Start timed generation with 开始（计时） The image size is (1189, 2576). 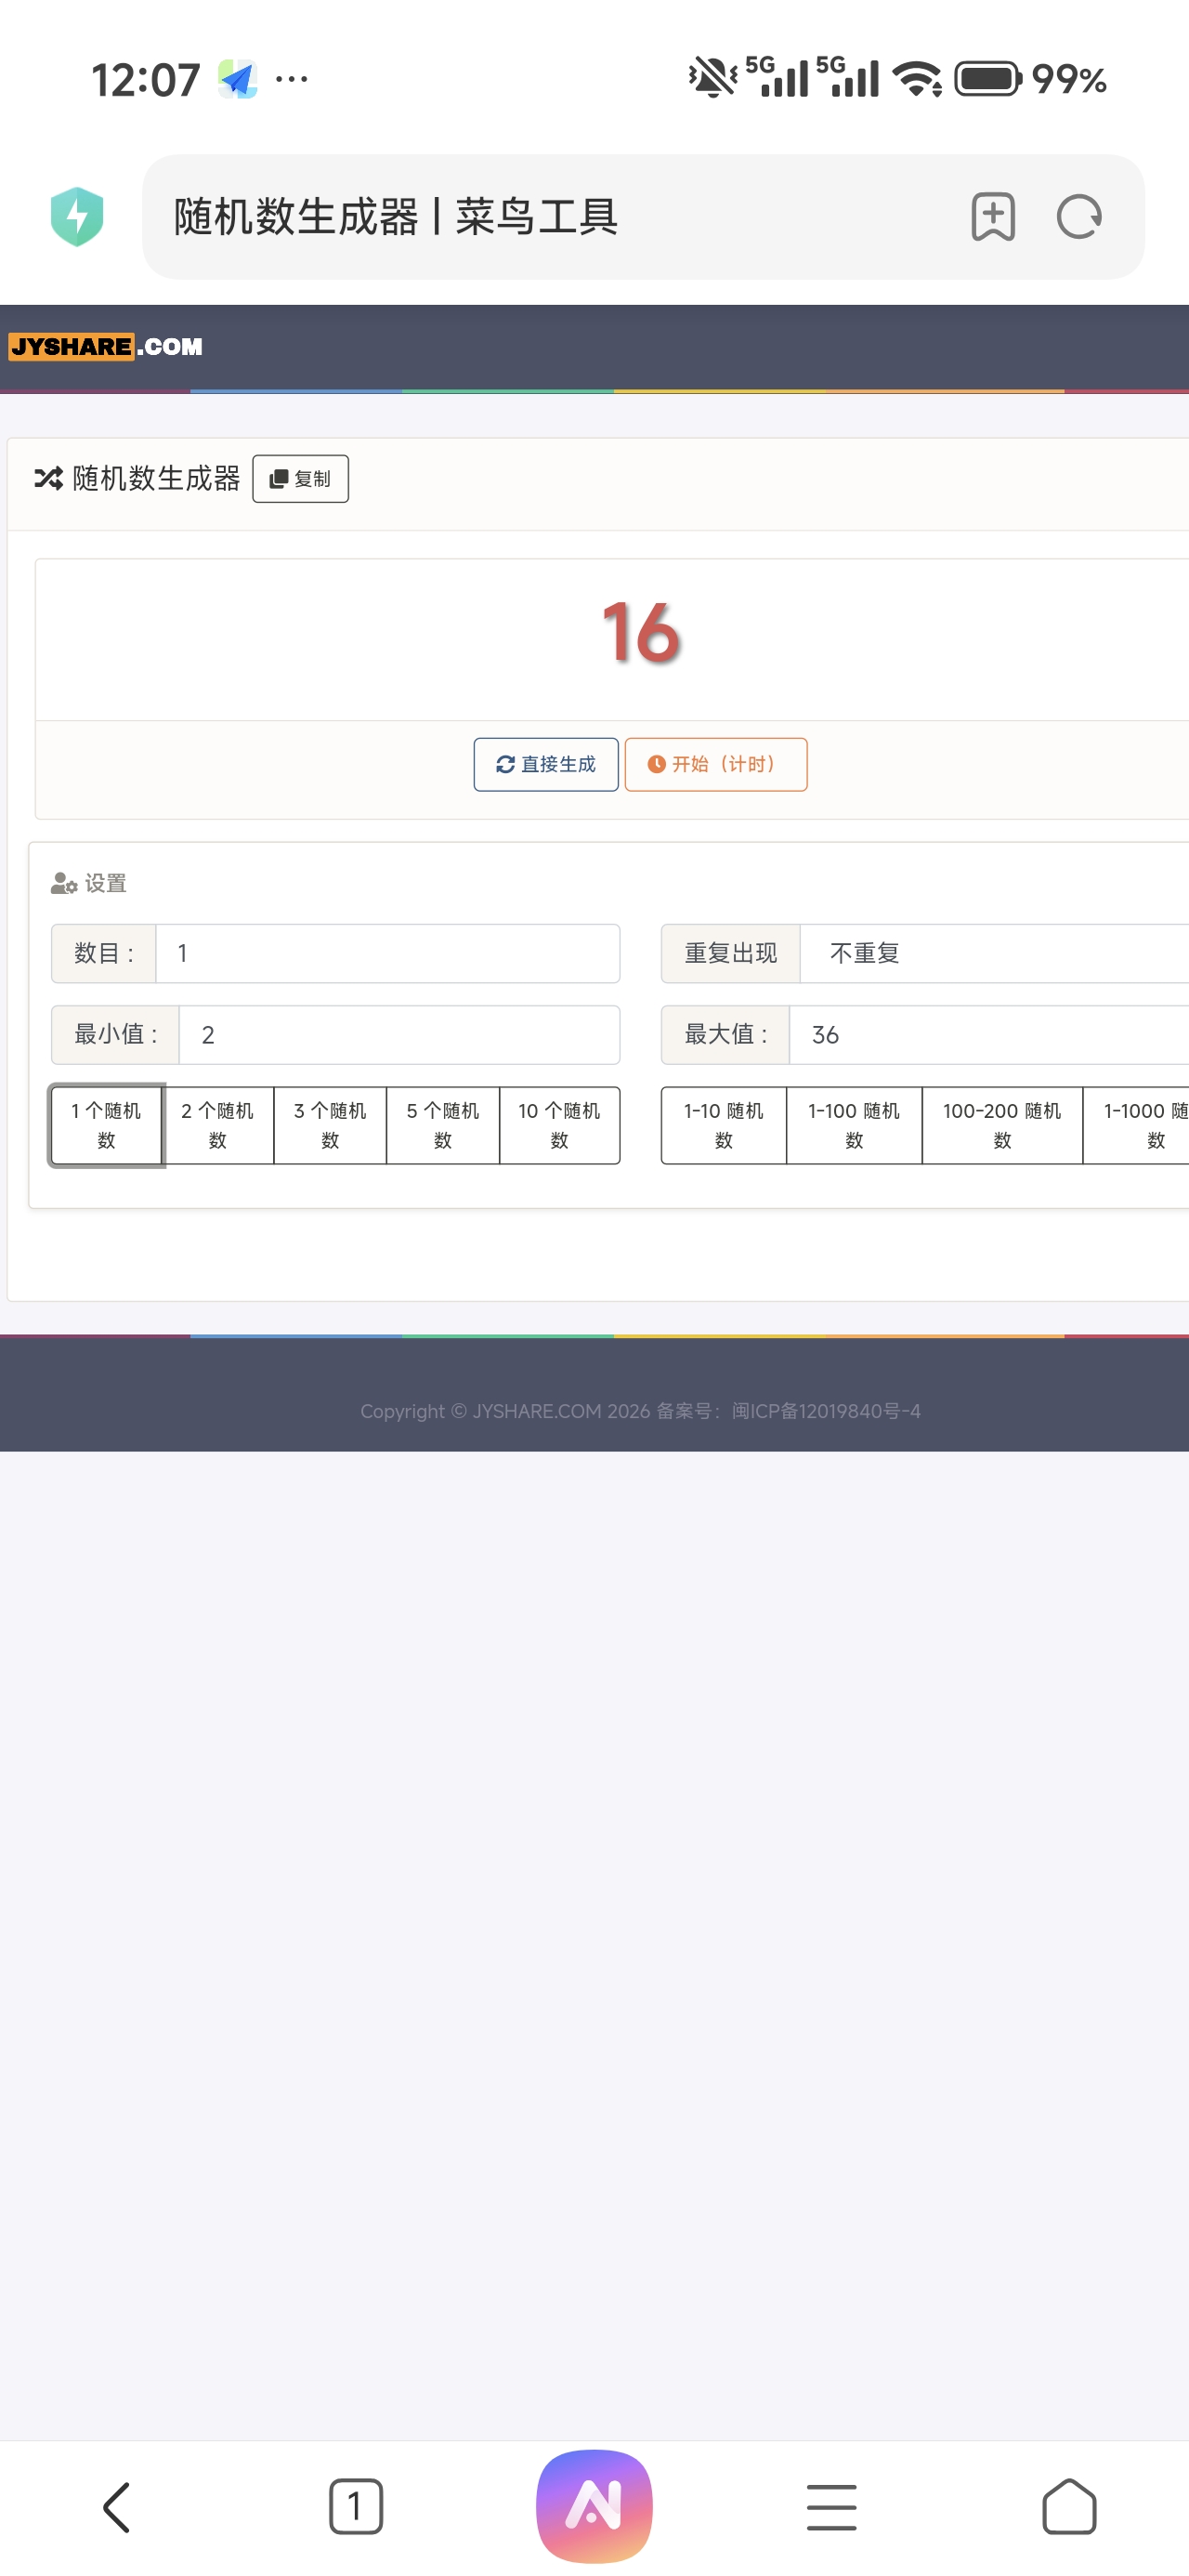(715, 764)
